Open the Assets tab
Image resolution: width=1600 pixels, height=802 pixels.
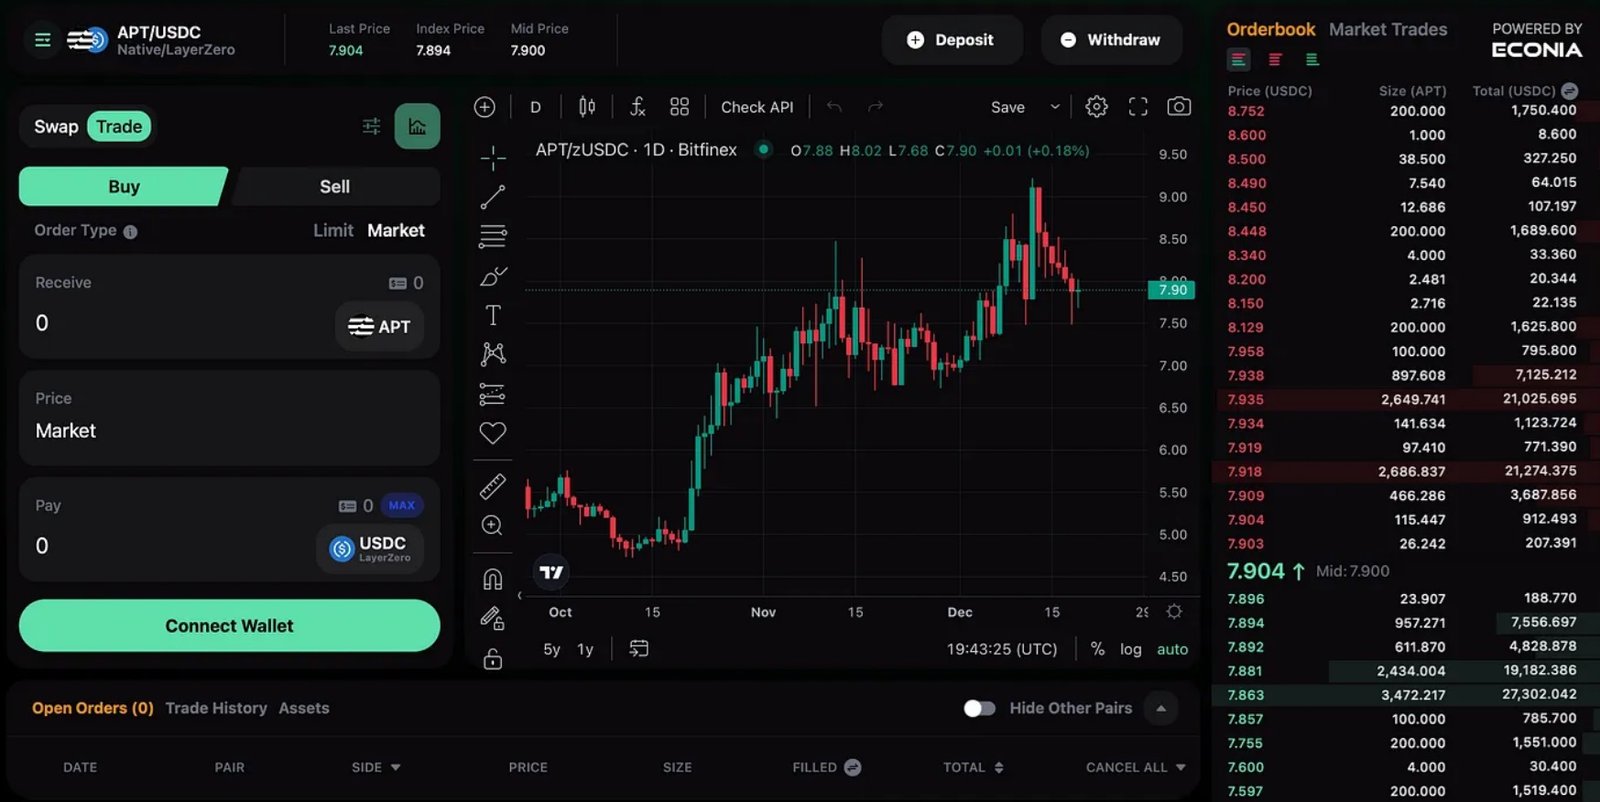tap(304, 708)
